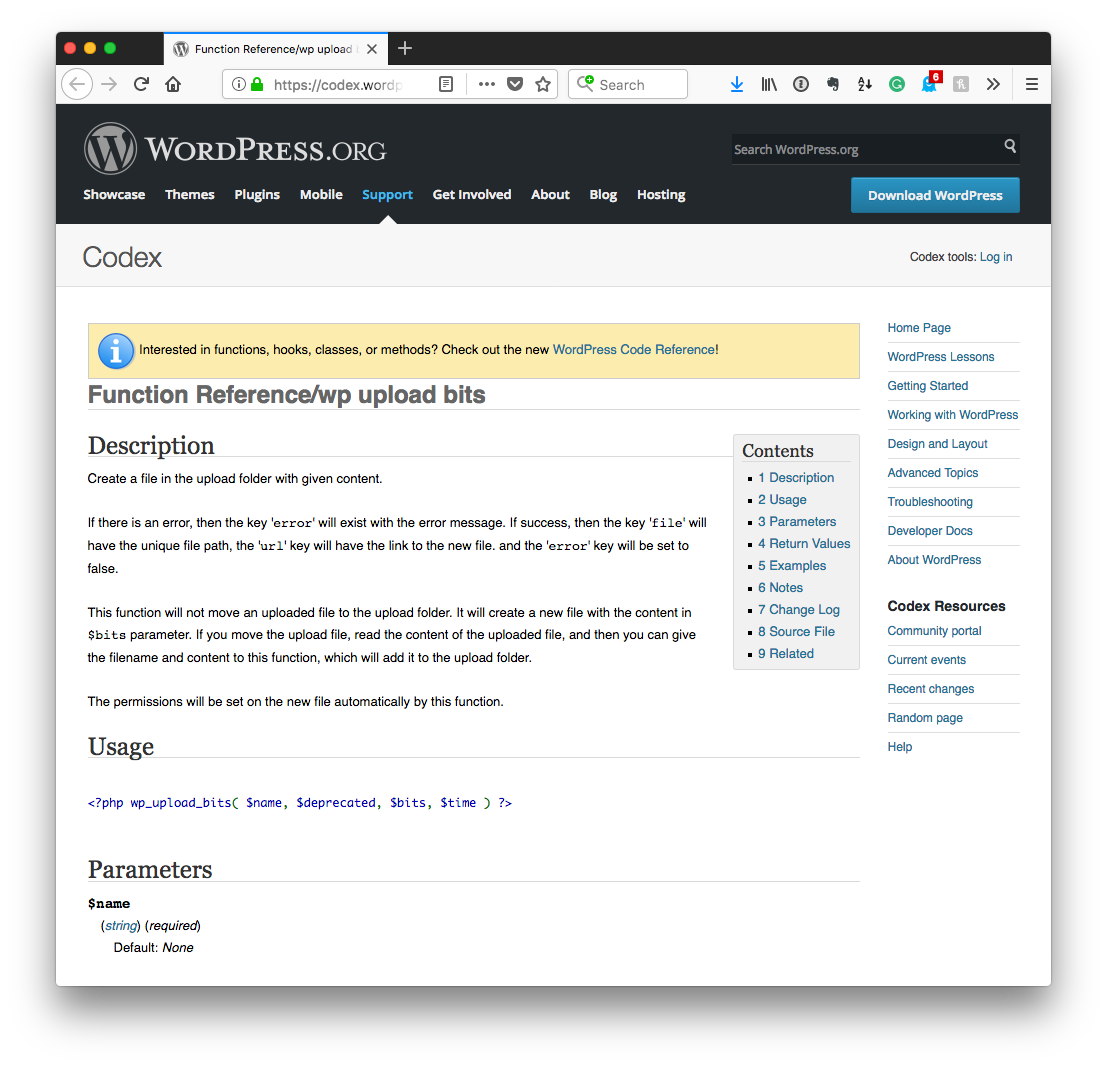Open the page actions ellipsis menu
The height and width of the screenshot is (1066, 1107).
486,84
